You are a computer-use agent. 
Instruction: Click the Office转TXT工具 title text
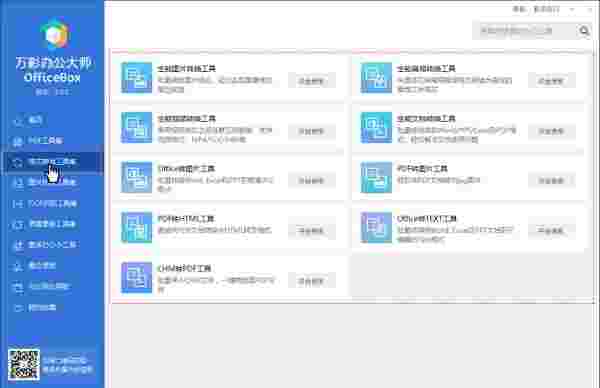427,218
